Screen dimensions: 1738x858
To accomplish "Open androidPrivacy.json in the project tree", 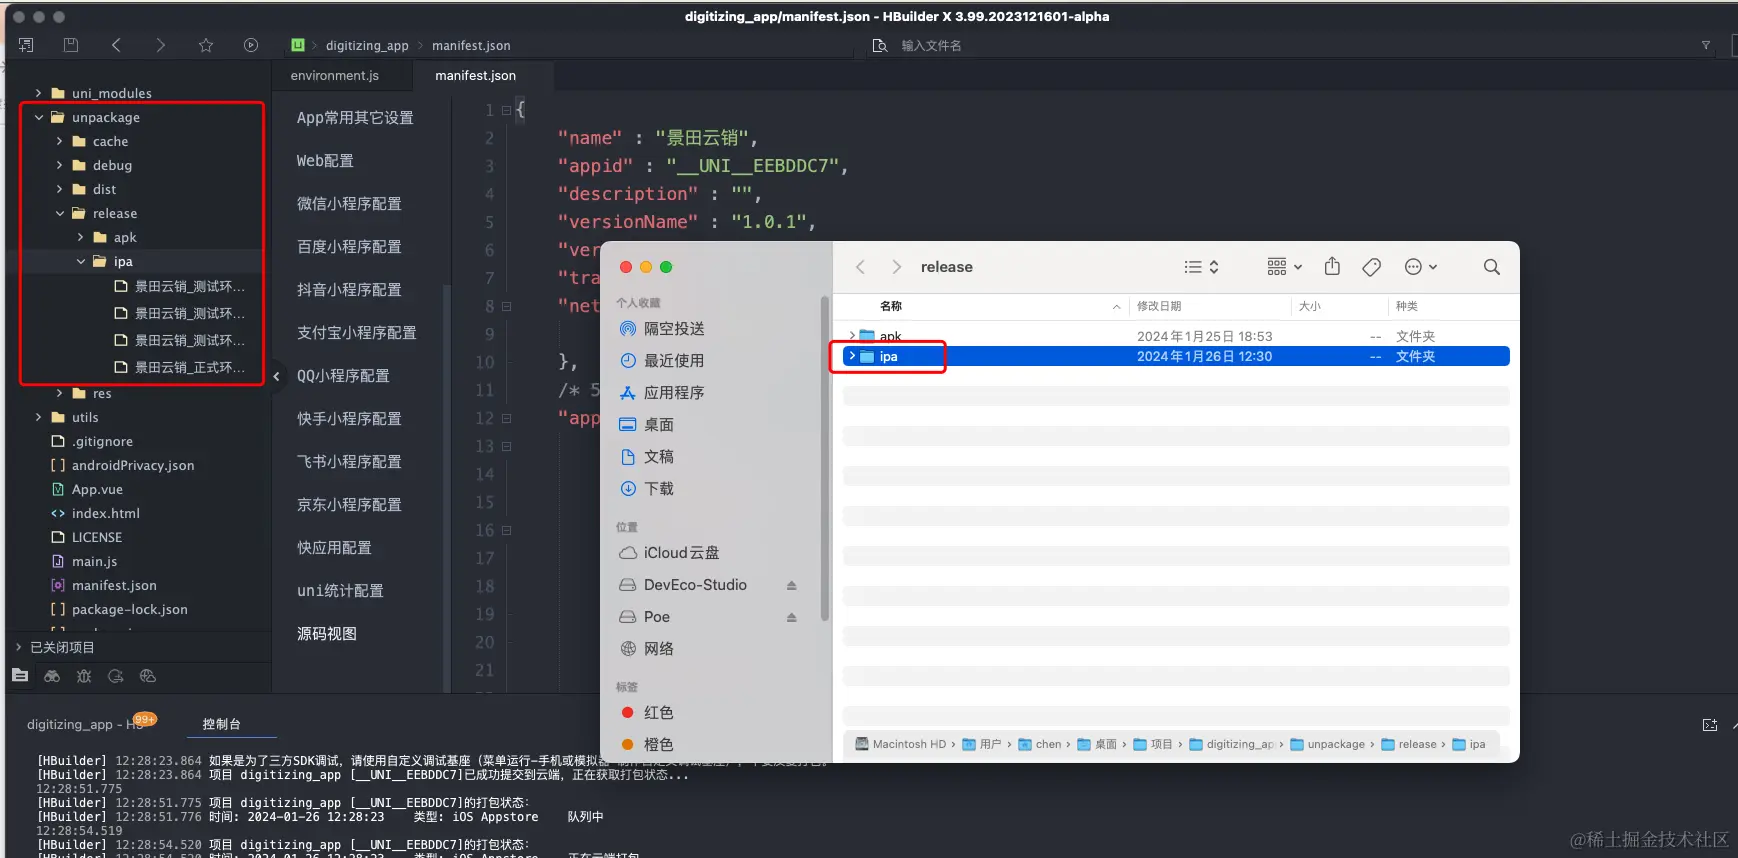I will (132, 465).
